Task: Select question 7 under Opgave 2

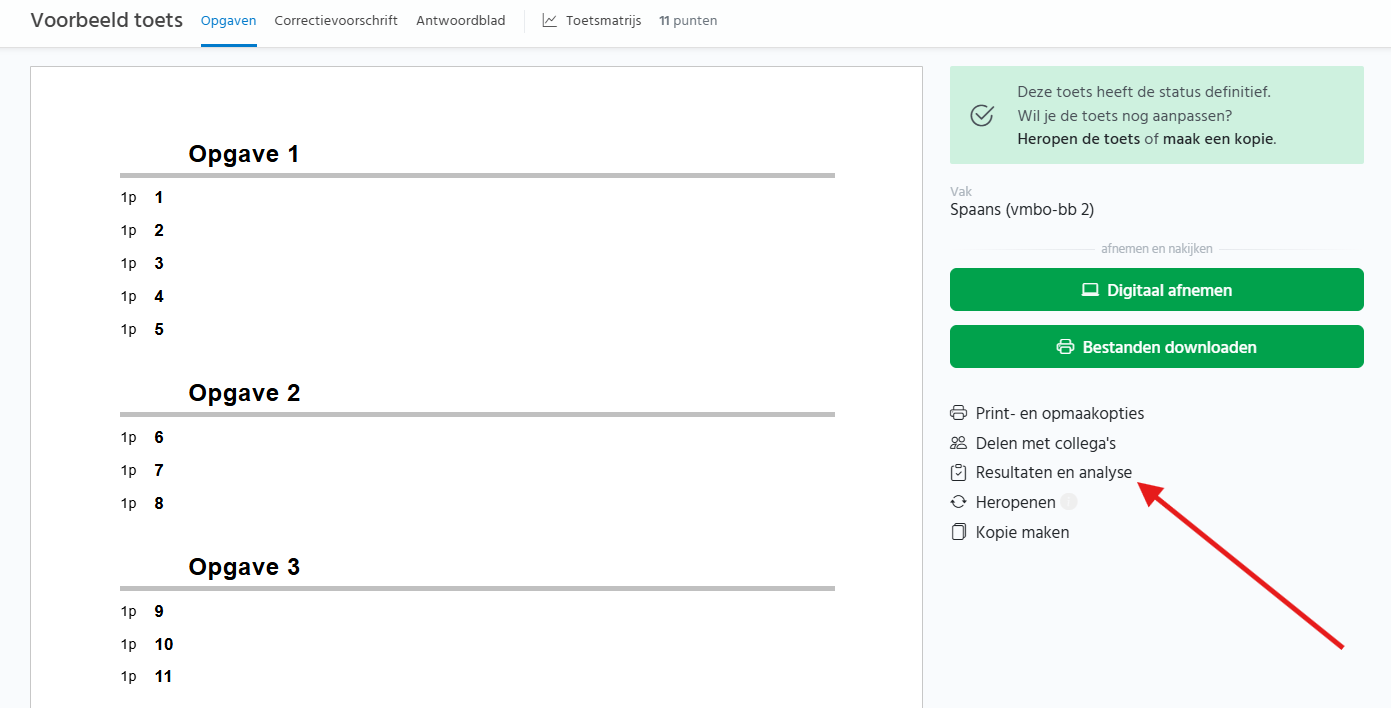Action: 158,470
